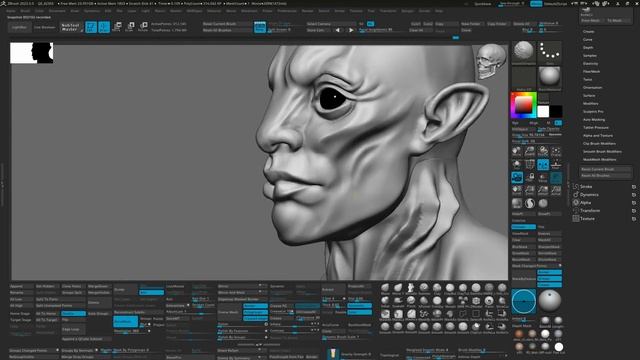Screen dimensions: 640x360
Task: Toggle Groups By Normals option dot
Action: (x=96, y=350)
